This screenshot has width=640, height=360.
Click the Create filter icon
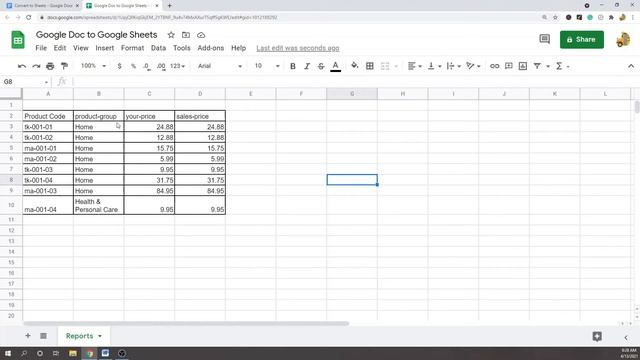coord(537,66)
